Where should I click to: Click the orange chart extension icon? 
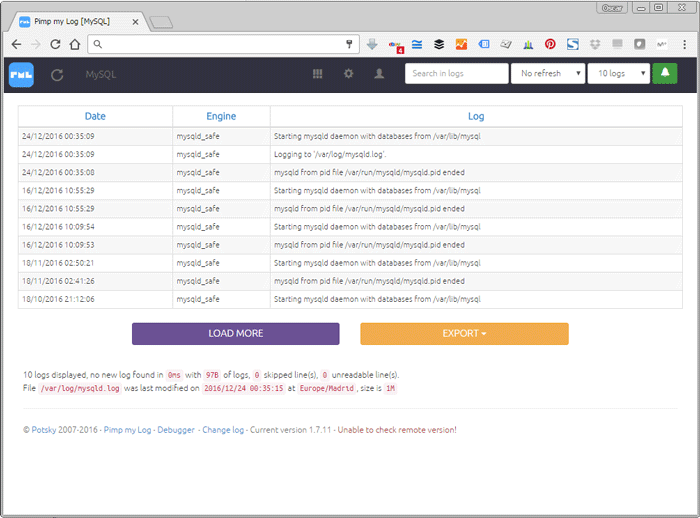(x=461, y=44)
